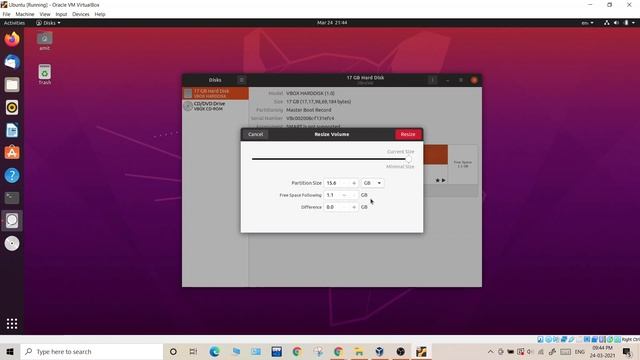Open drive options menu in Disks header

(432, 80)
